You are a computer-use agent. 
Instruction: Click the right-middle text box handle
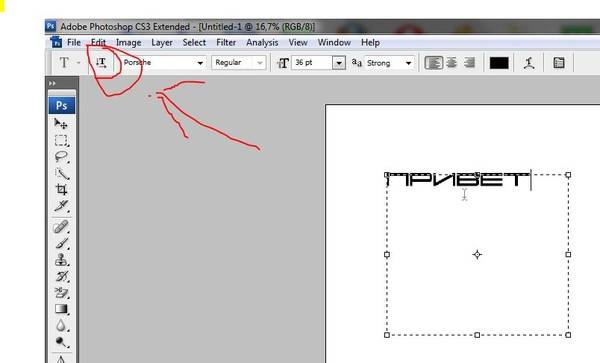point(568,254)
